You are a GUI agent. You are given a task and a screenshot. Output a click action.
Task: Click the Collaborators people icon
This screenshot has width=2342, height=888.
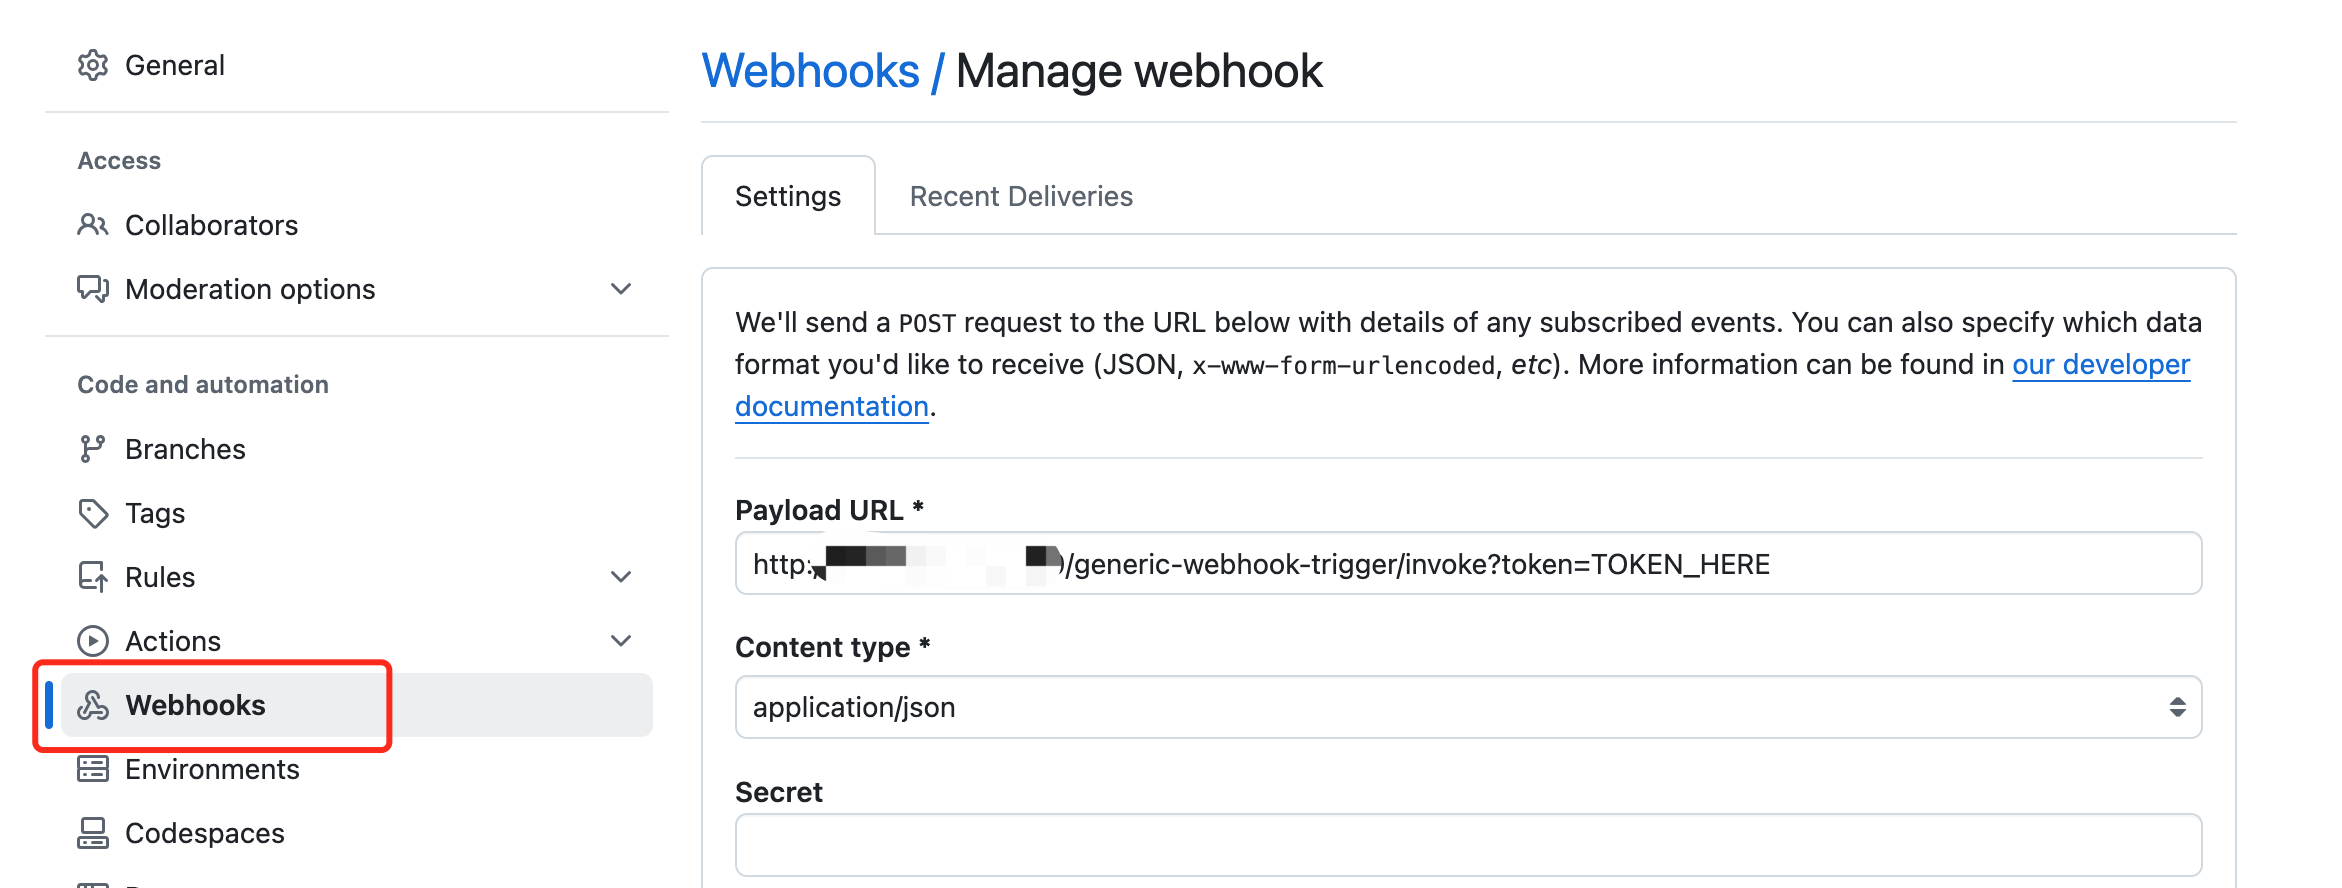tap(93, 225)
